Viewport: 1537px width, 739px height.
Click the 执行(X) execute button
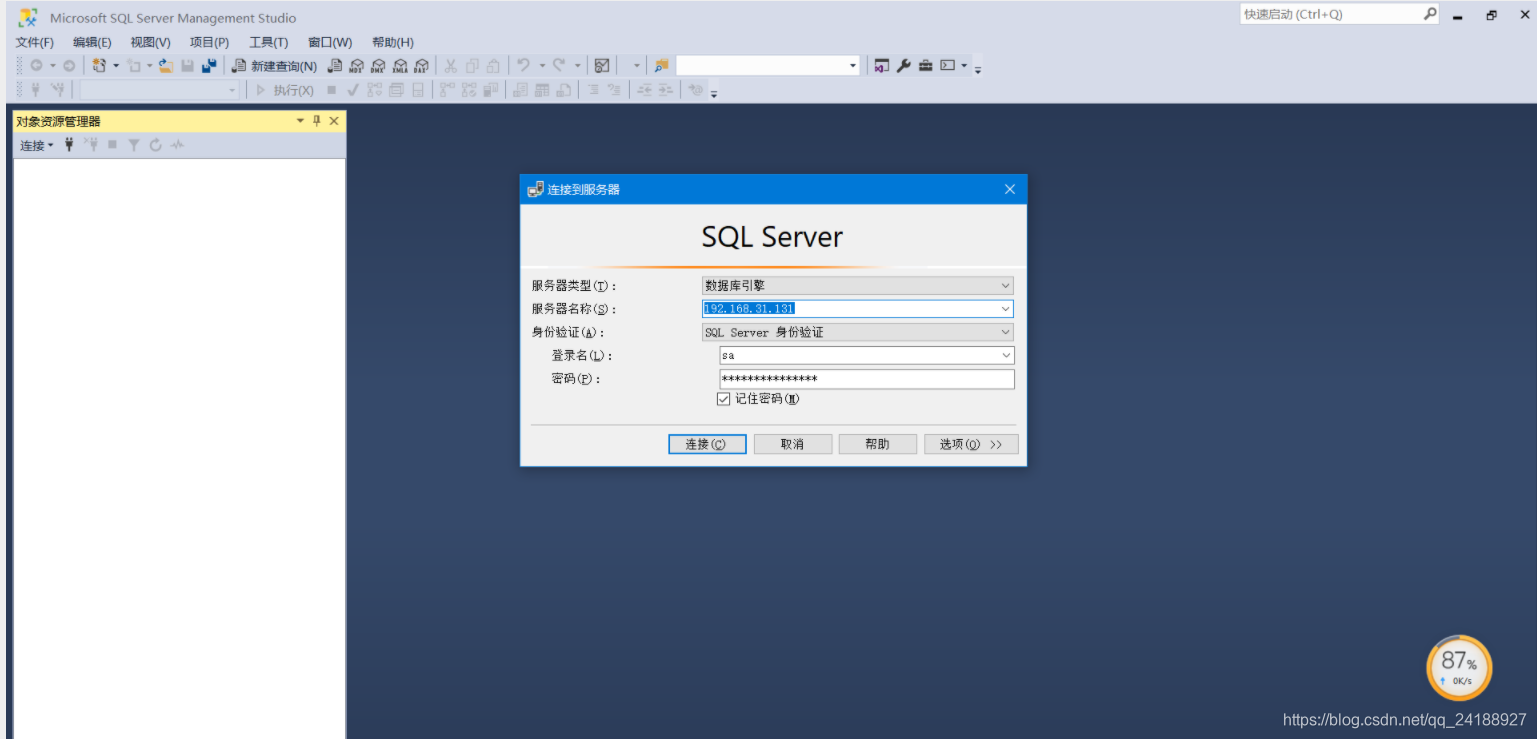point(285,90)
